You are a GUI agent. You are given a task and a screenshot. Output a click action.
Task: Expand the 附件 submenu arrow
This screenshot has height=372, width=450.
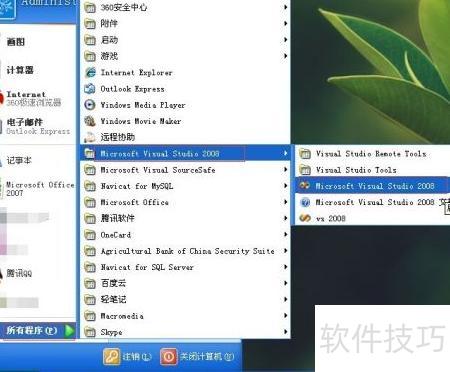pyautogui.click(x=285, y=23)
